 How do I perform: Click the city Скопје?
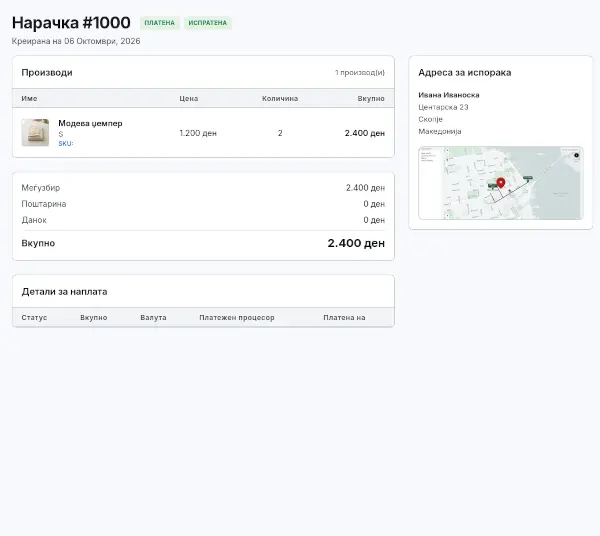click(430, 119)
